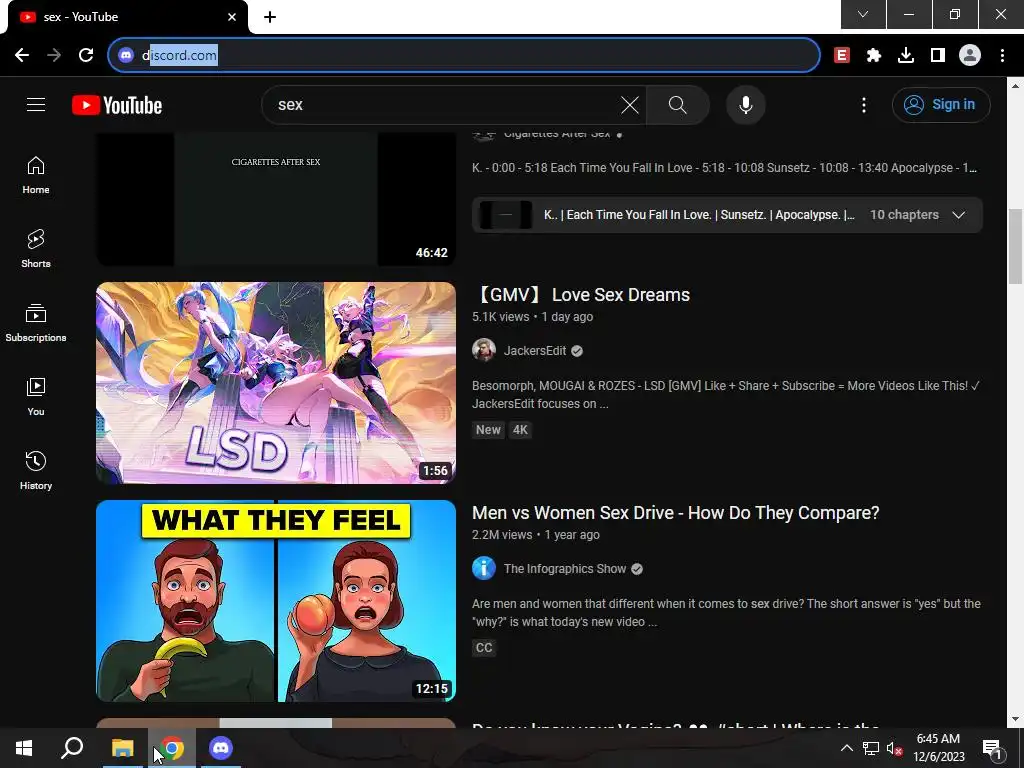
Task: Open 'Love Sex Dreams' video title
Action: pos(581,295)
